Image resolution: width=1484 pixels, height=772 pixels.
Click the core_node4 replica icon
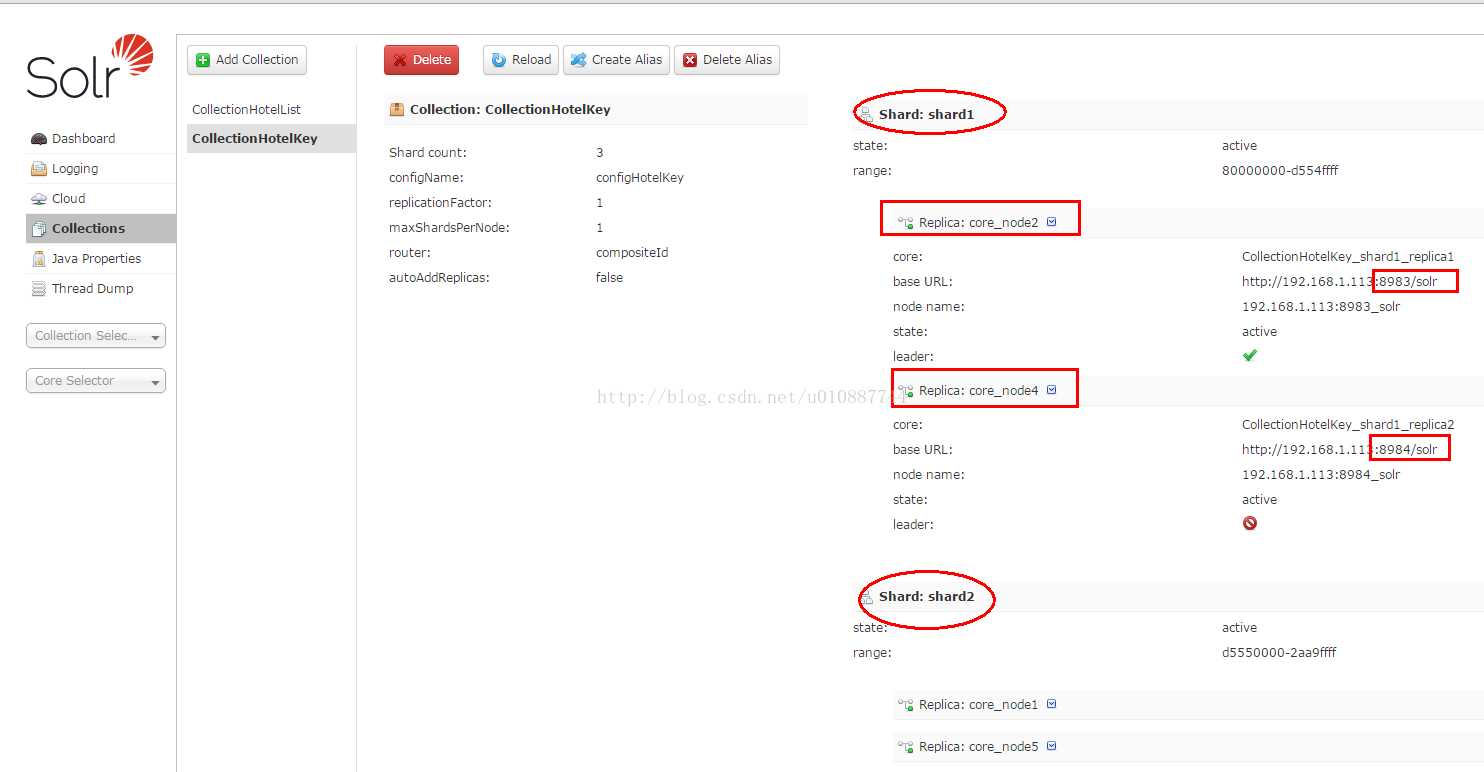pos(906,391)
